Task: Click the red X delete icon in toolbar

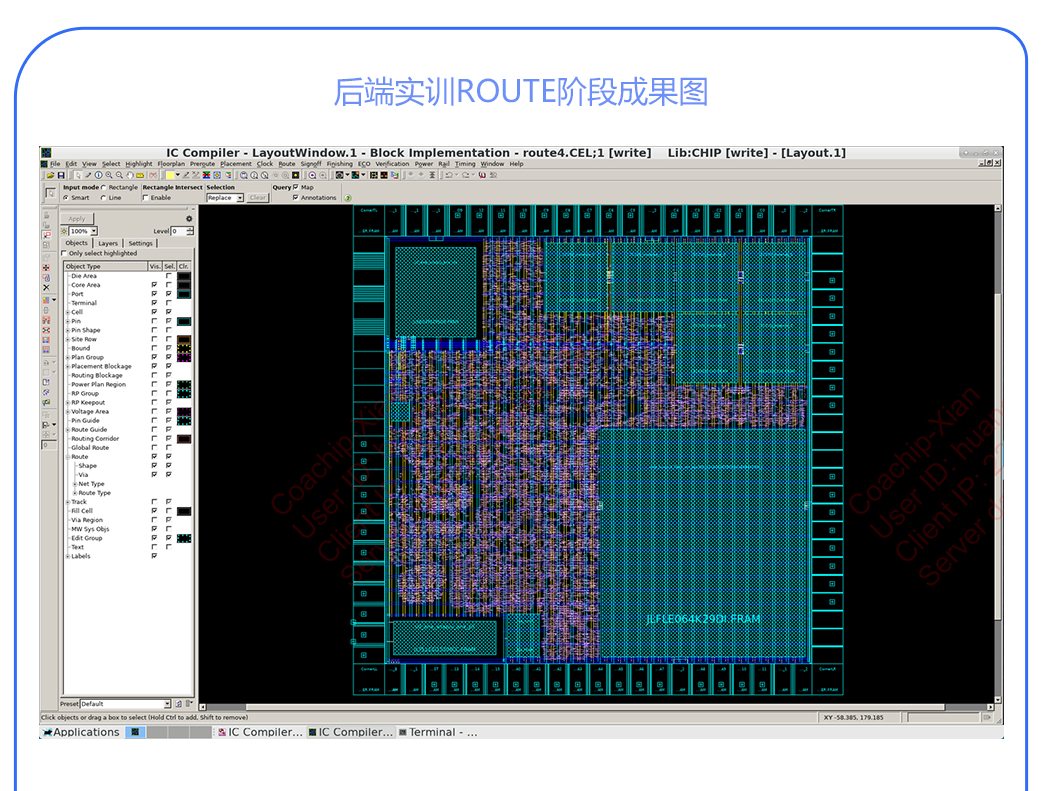Action: tap(153, 175)
